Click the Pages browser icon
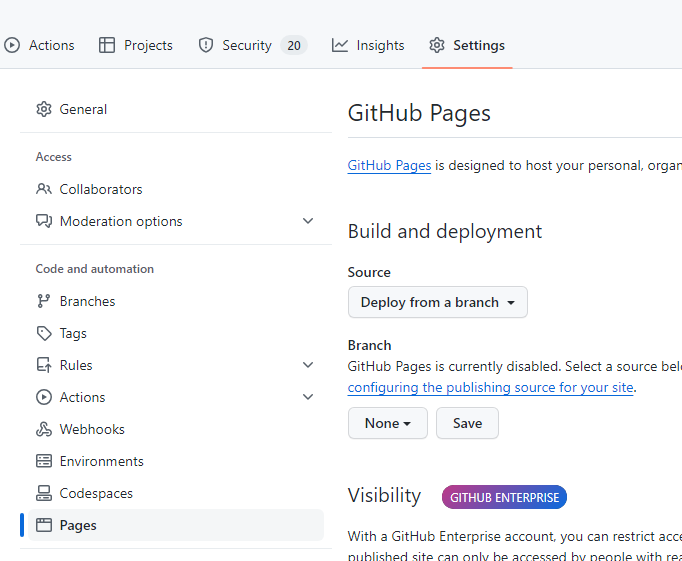 tap(44, 525)
